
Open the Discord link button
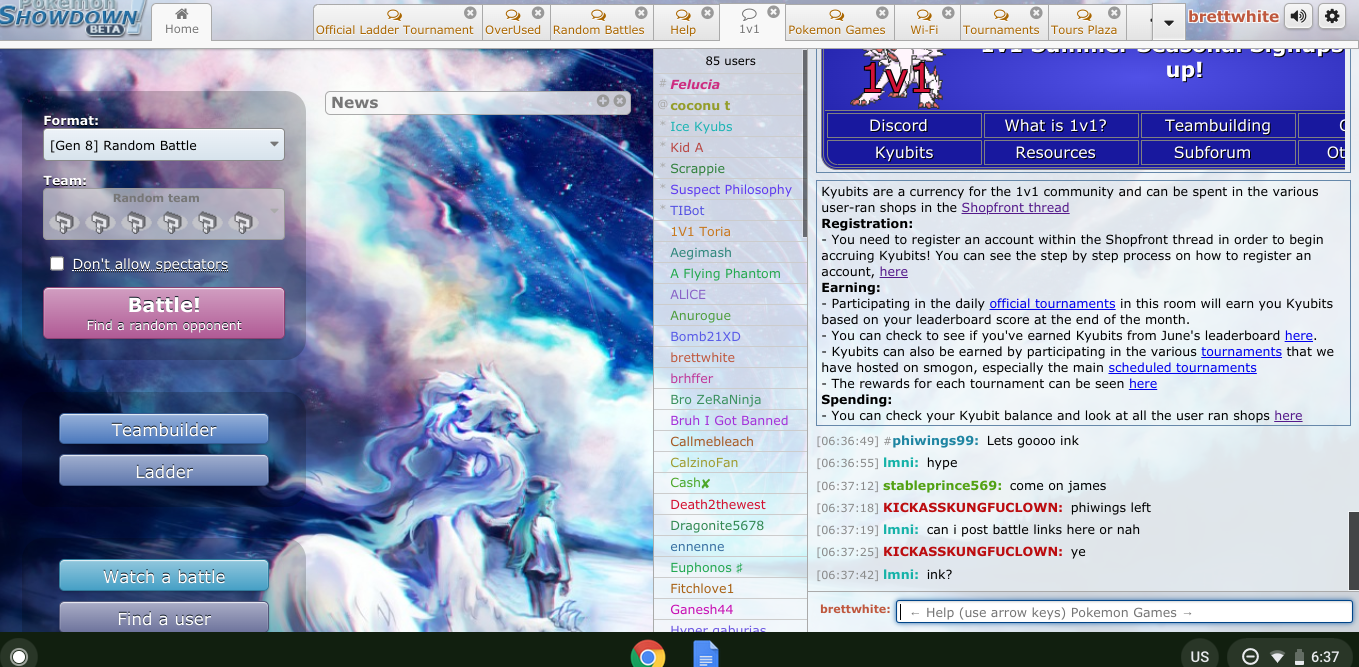coord(904,125)
